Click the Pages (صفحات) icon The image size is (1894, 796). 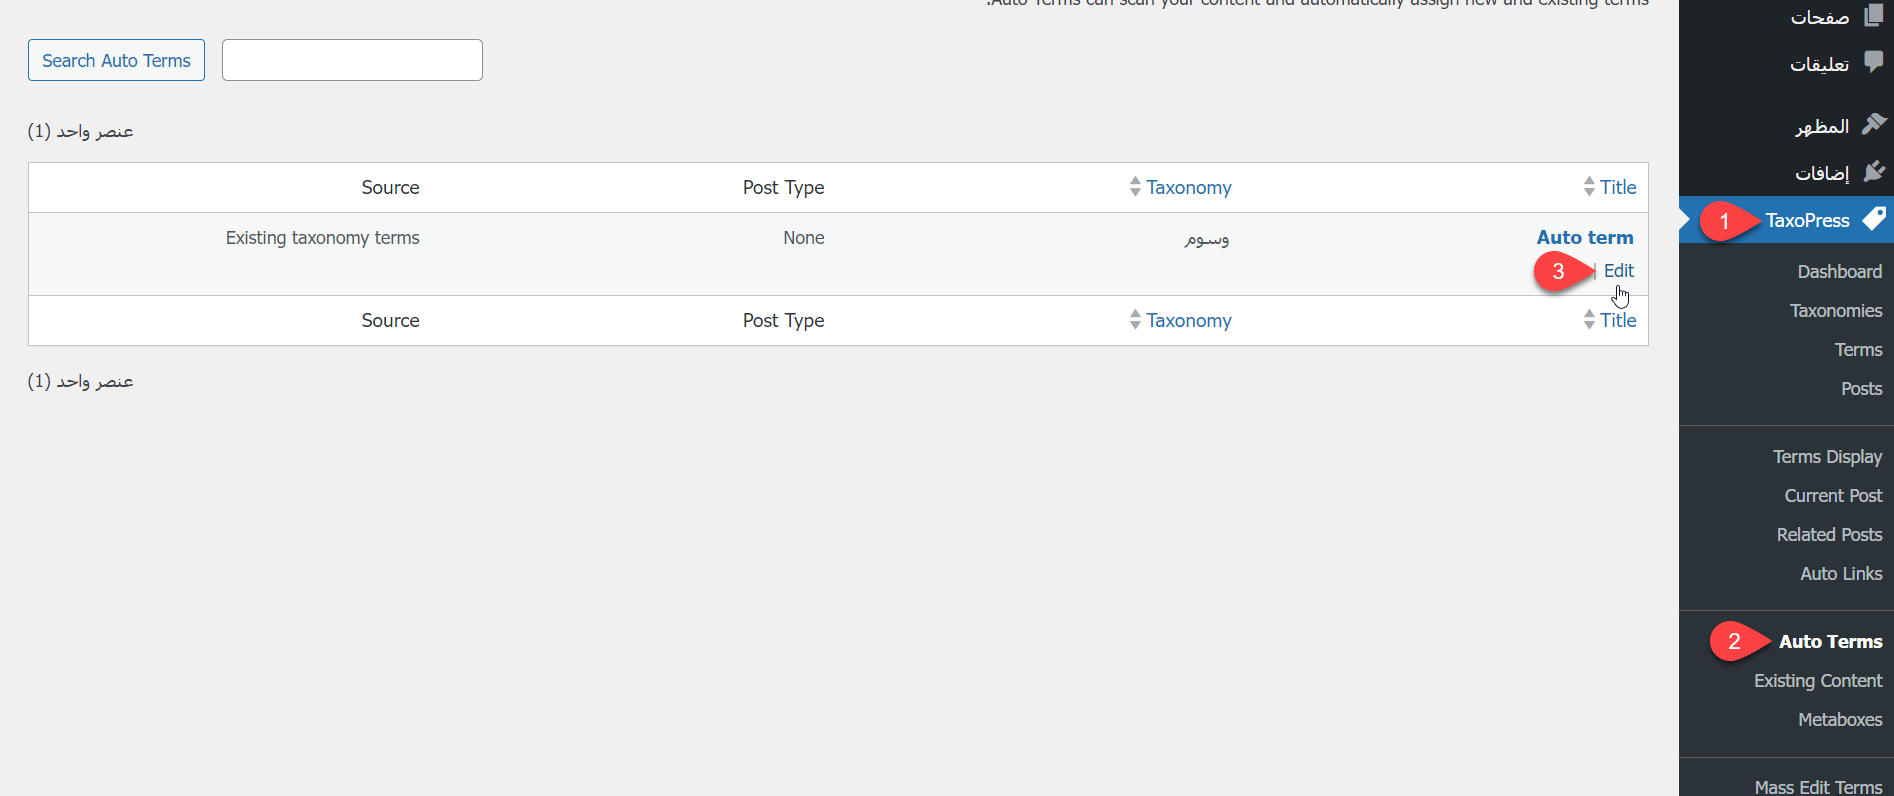(x=1874, y=15)
